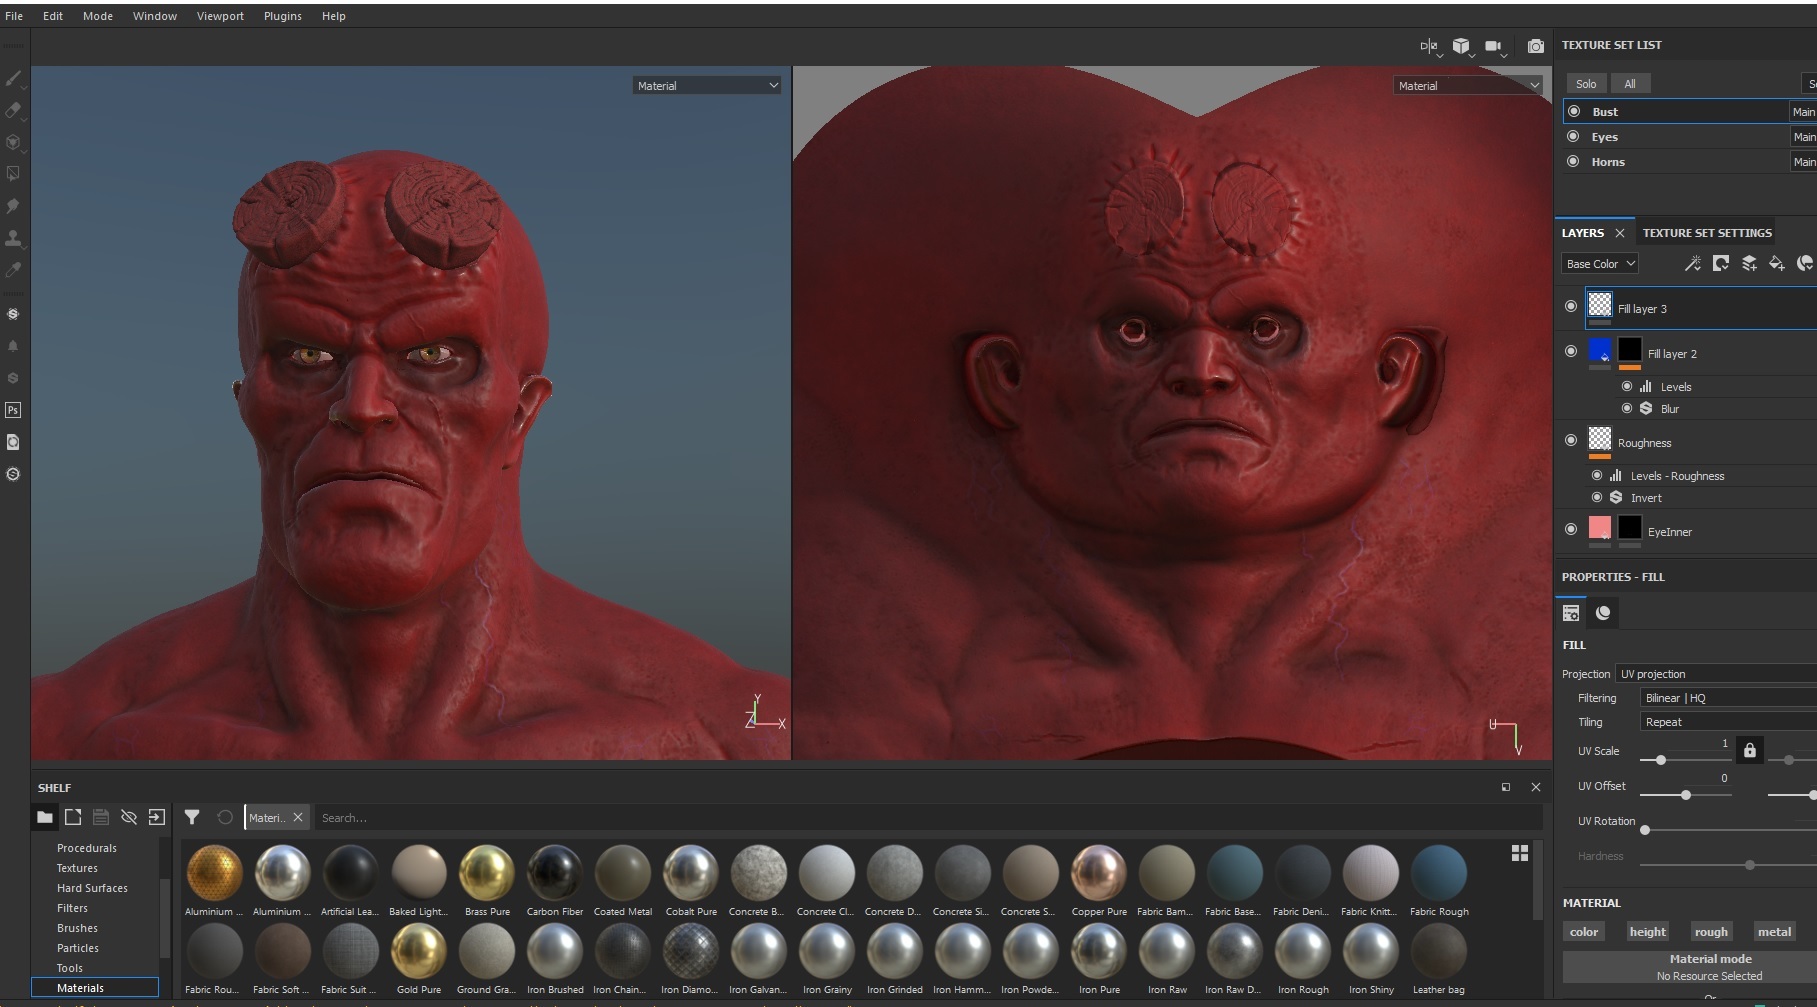
Task: Click the Solo button in Texture Set List
Action: [1585, 84]
